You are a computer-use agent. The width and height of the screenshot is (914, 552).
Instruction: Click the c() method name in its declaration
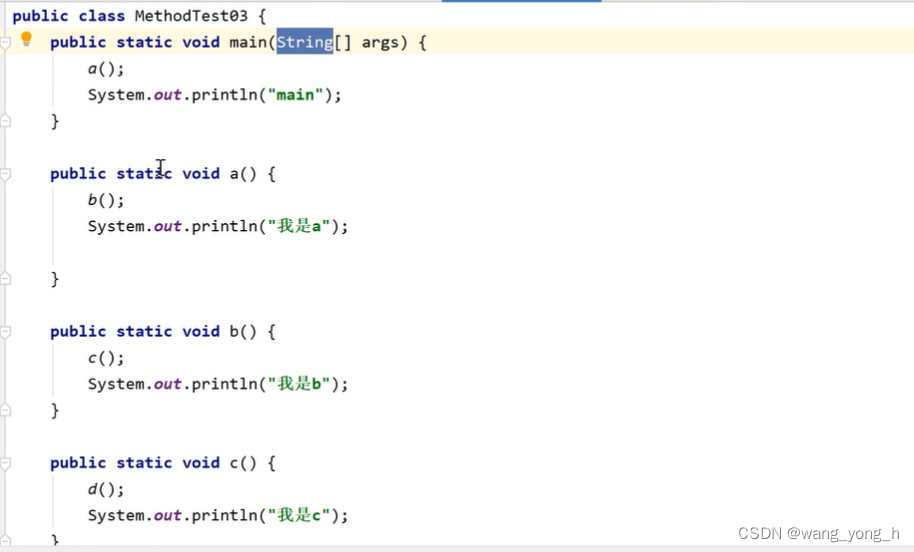pos(234,463)
